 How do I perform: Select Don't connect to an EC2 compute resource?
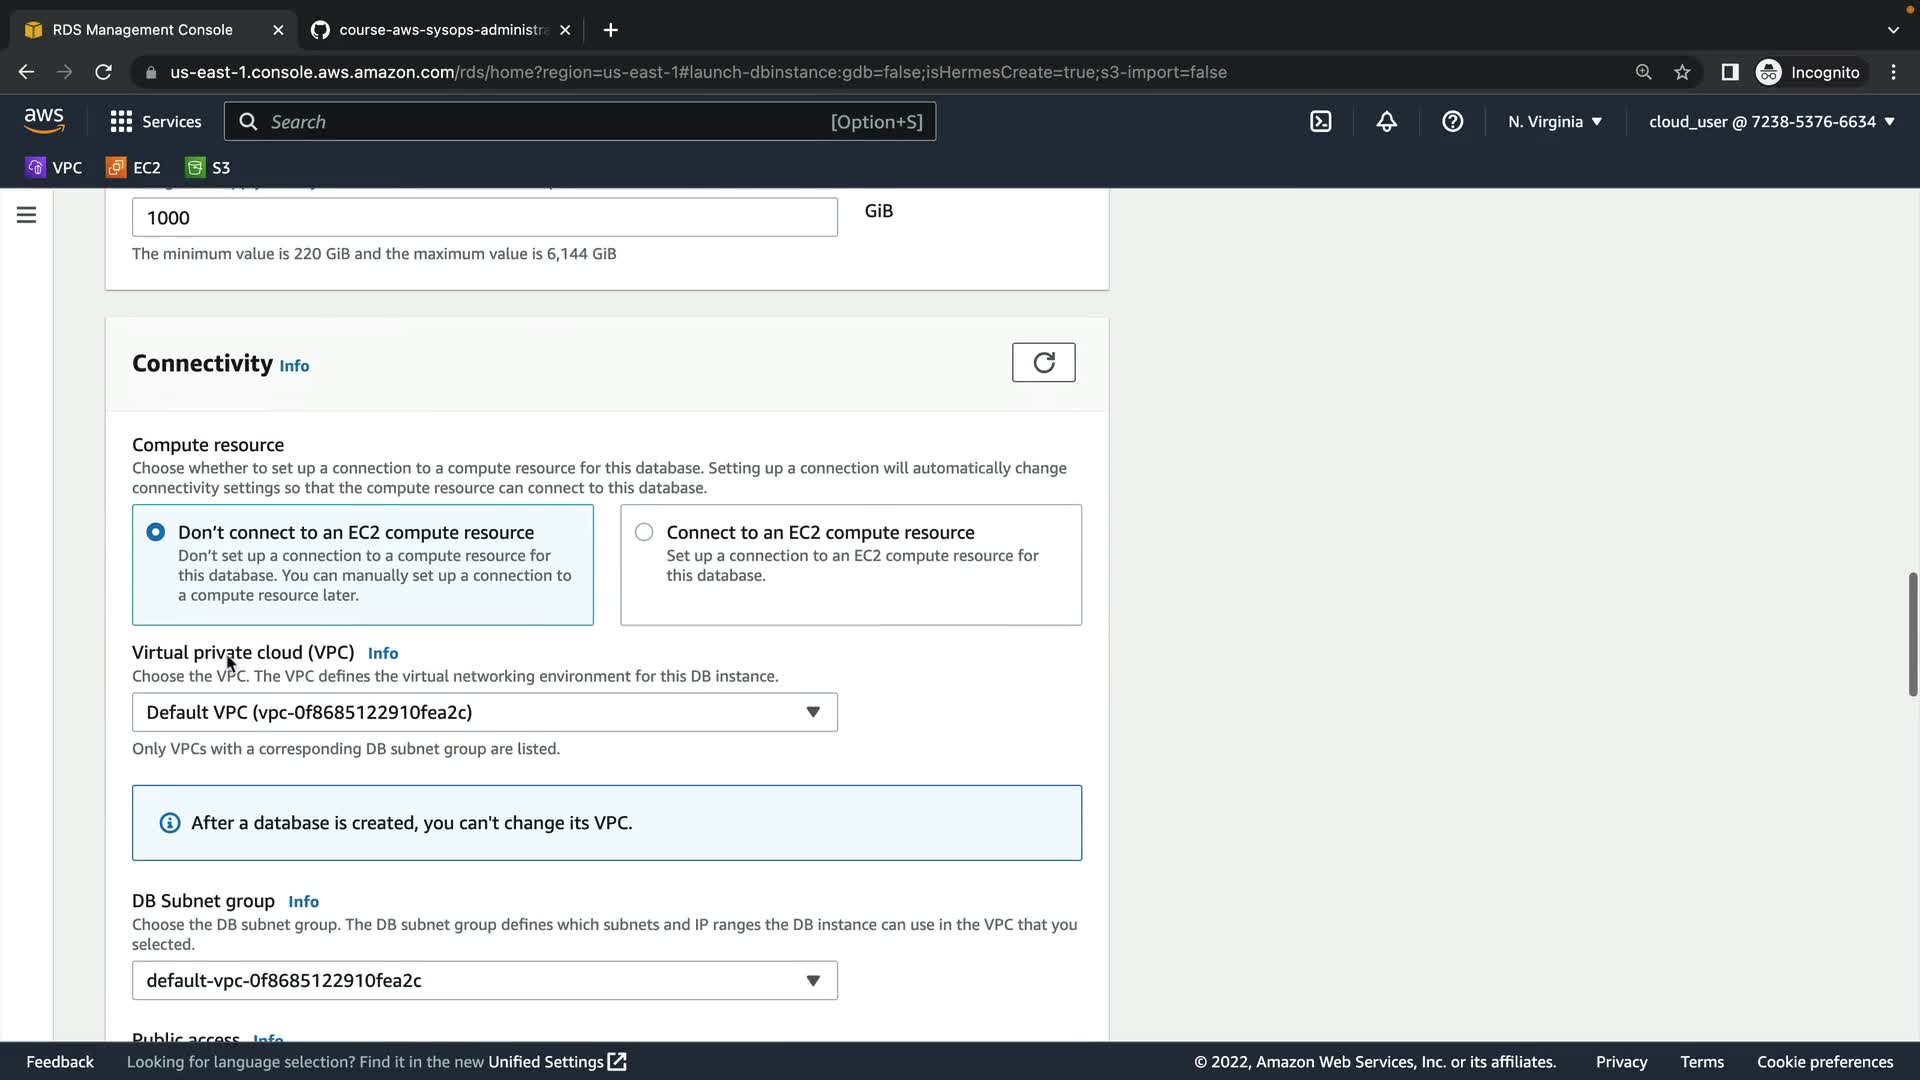coord(156,532)
